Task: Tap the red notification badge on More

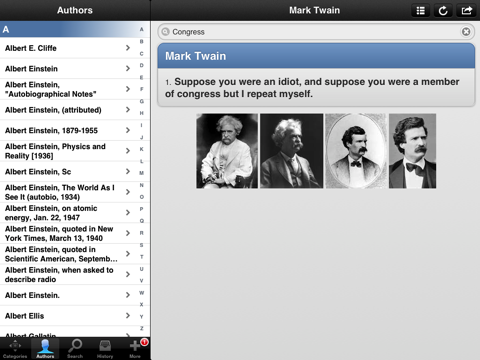Action: [x=144, y=342]
